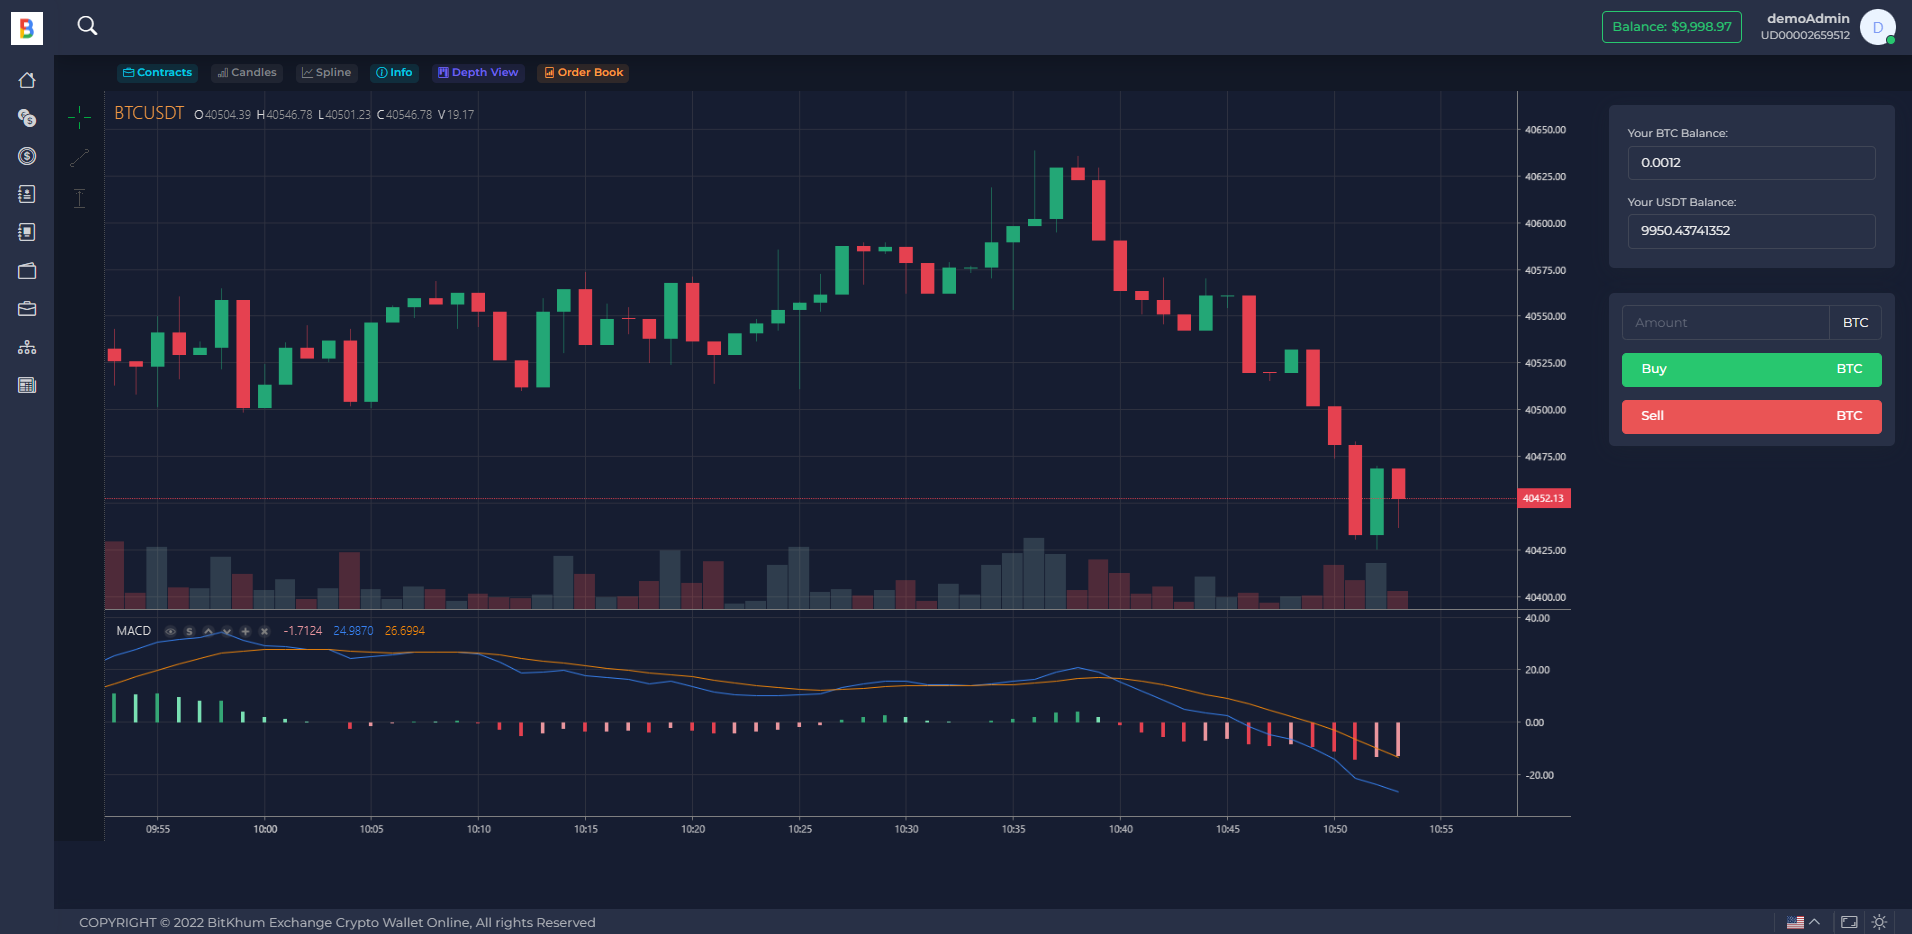
Task: Click the briefcase icon in the sidebar
Action: pyautogui.click(x=27, y=309)
